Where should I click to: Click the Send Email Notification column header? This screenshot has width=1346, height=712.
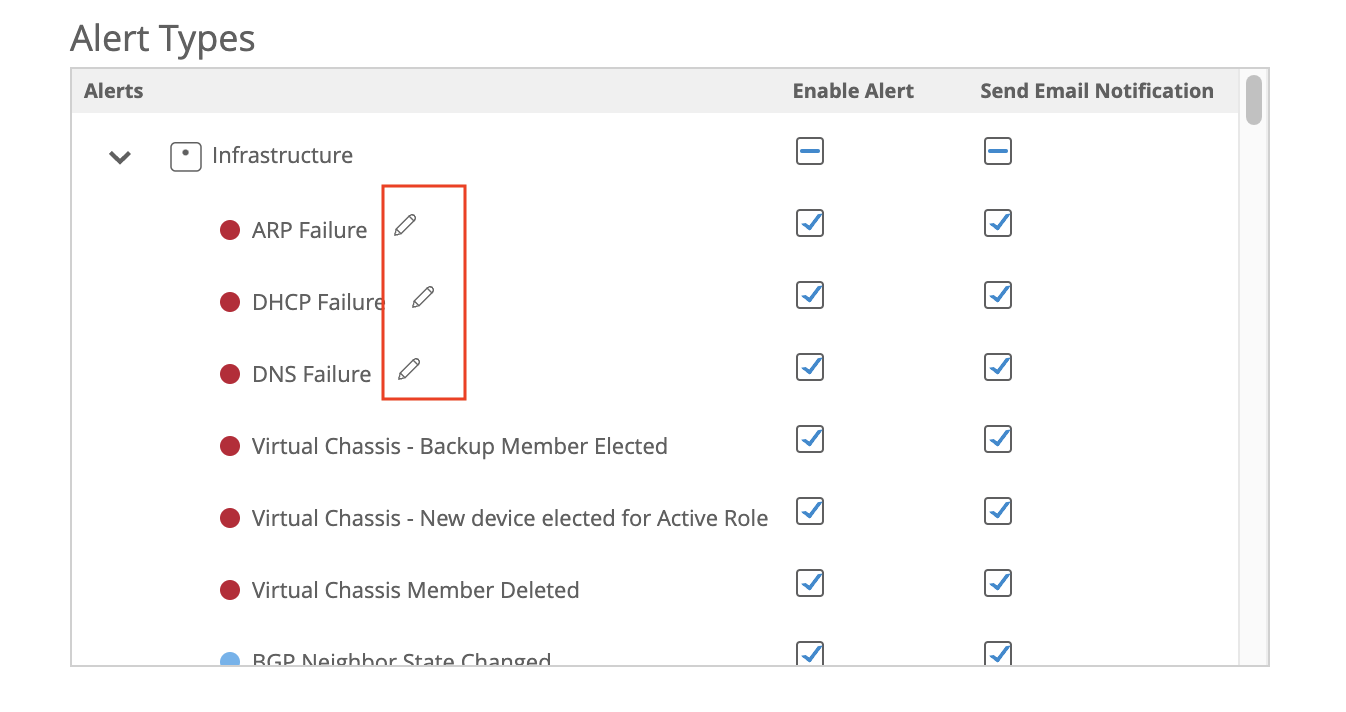[1096, 91]
